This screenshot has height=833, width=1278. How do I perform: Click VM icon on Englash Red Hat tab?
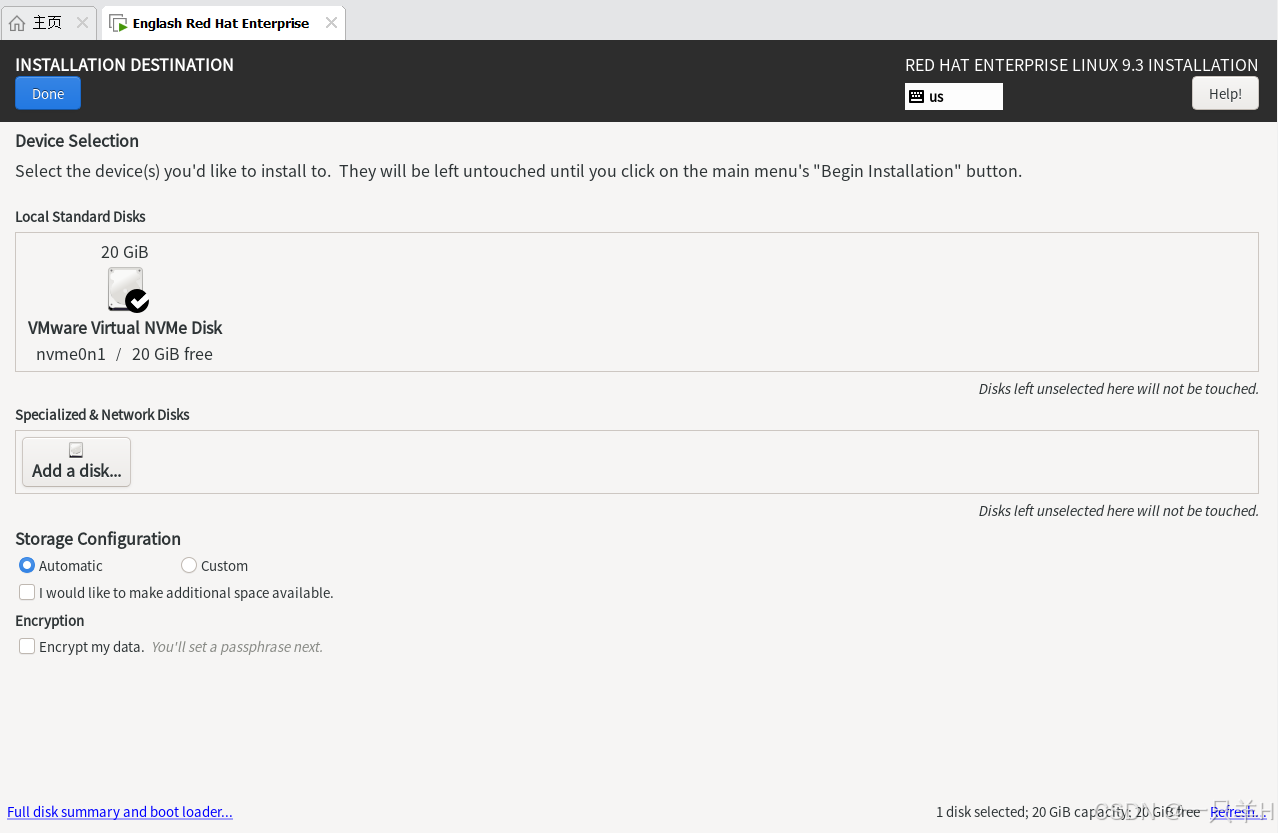(118, 23)
